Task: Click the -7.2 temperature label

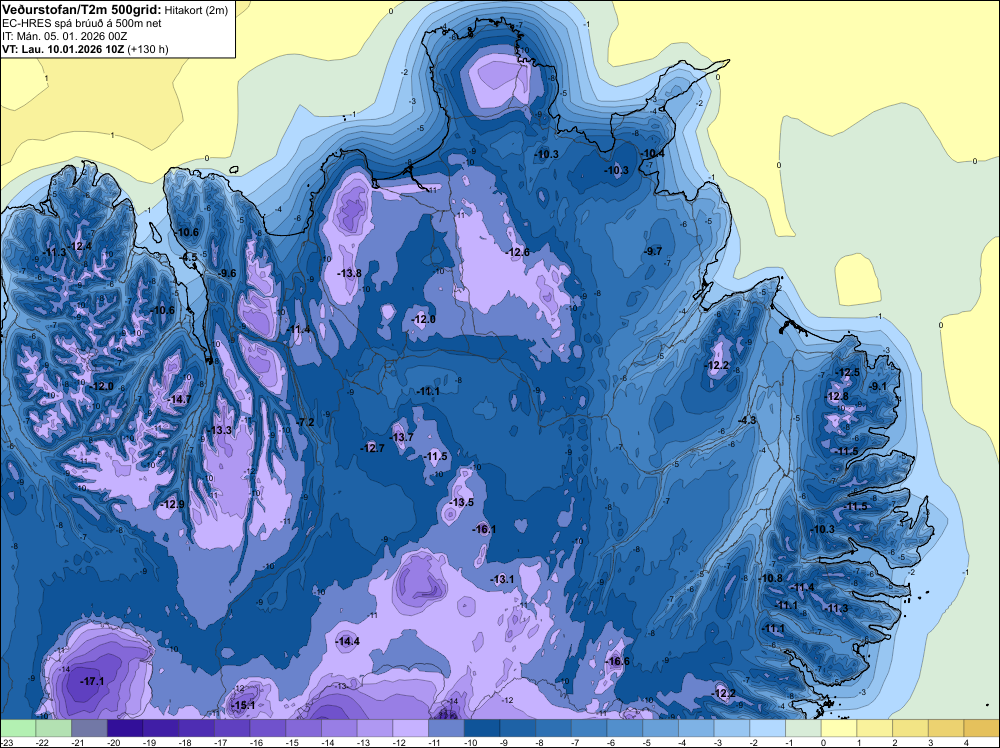Action: pyautogui.click(x=306, y=422)
